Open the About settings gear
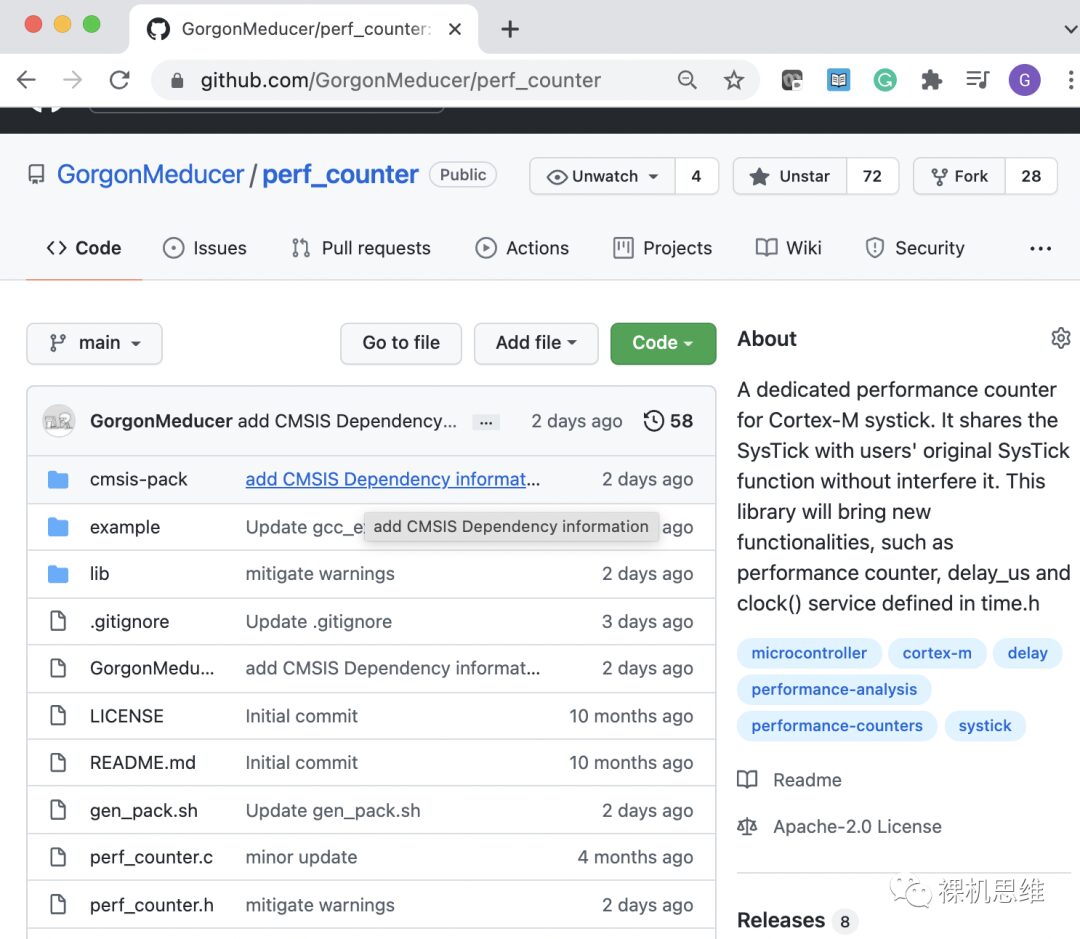 [x=1061, y=338]
